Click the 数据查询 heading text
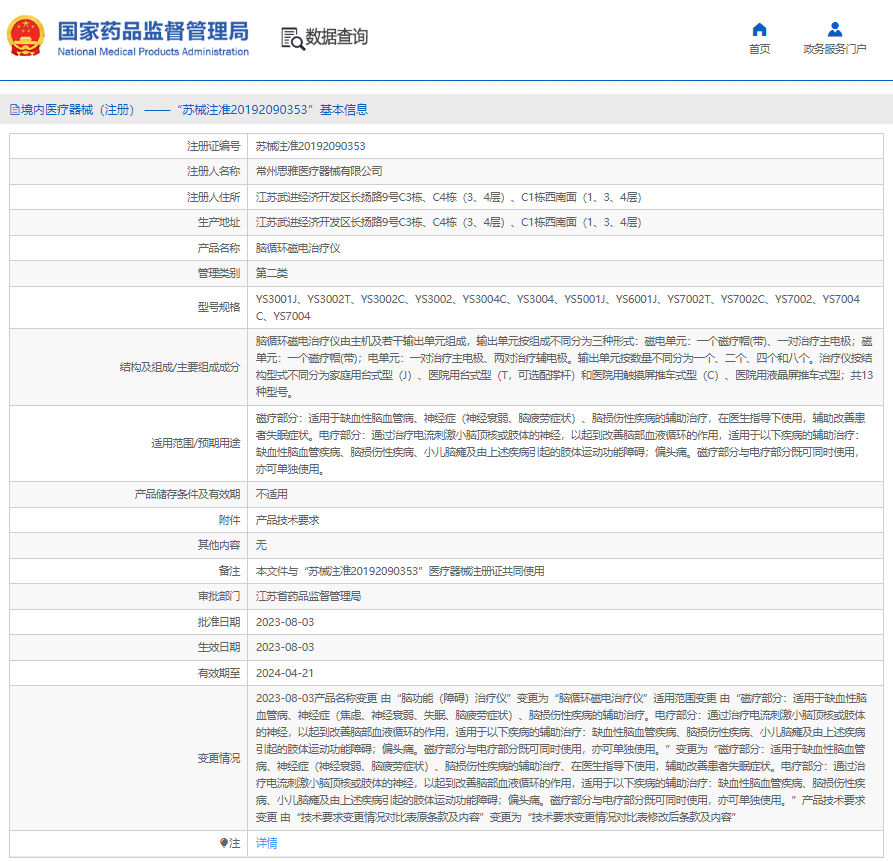 pyautogui.click(x=337, y=37)
